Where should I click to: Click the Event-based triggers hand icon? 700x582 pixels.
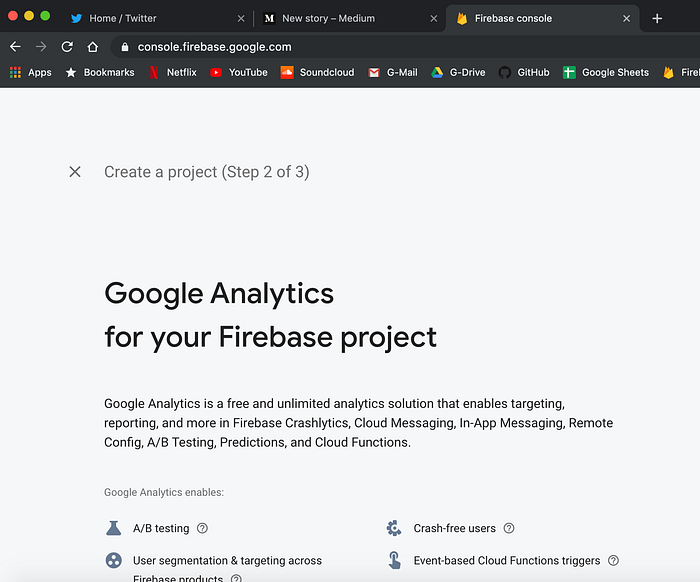(x=394, y=560)
